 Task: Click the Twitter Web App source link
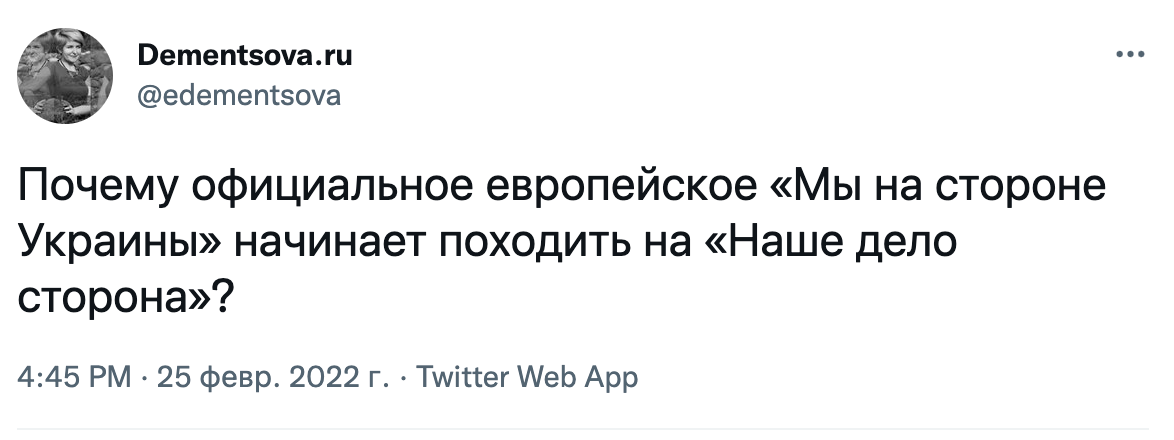[x=525, y=379]
